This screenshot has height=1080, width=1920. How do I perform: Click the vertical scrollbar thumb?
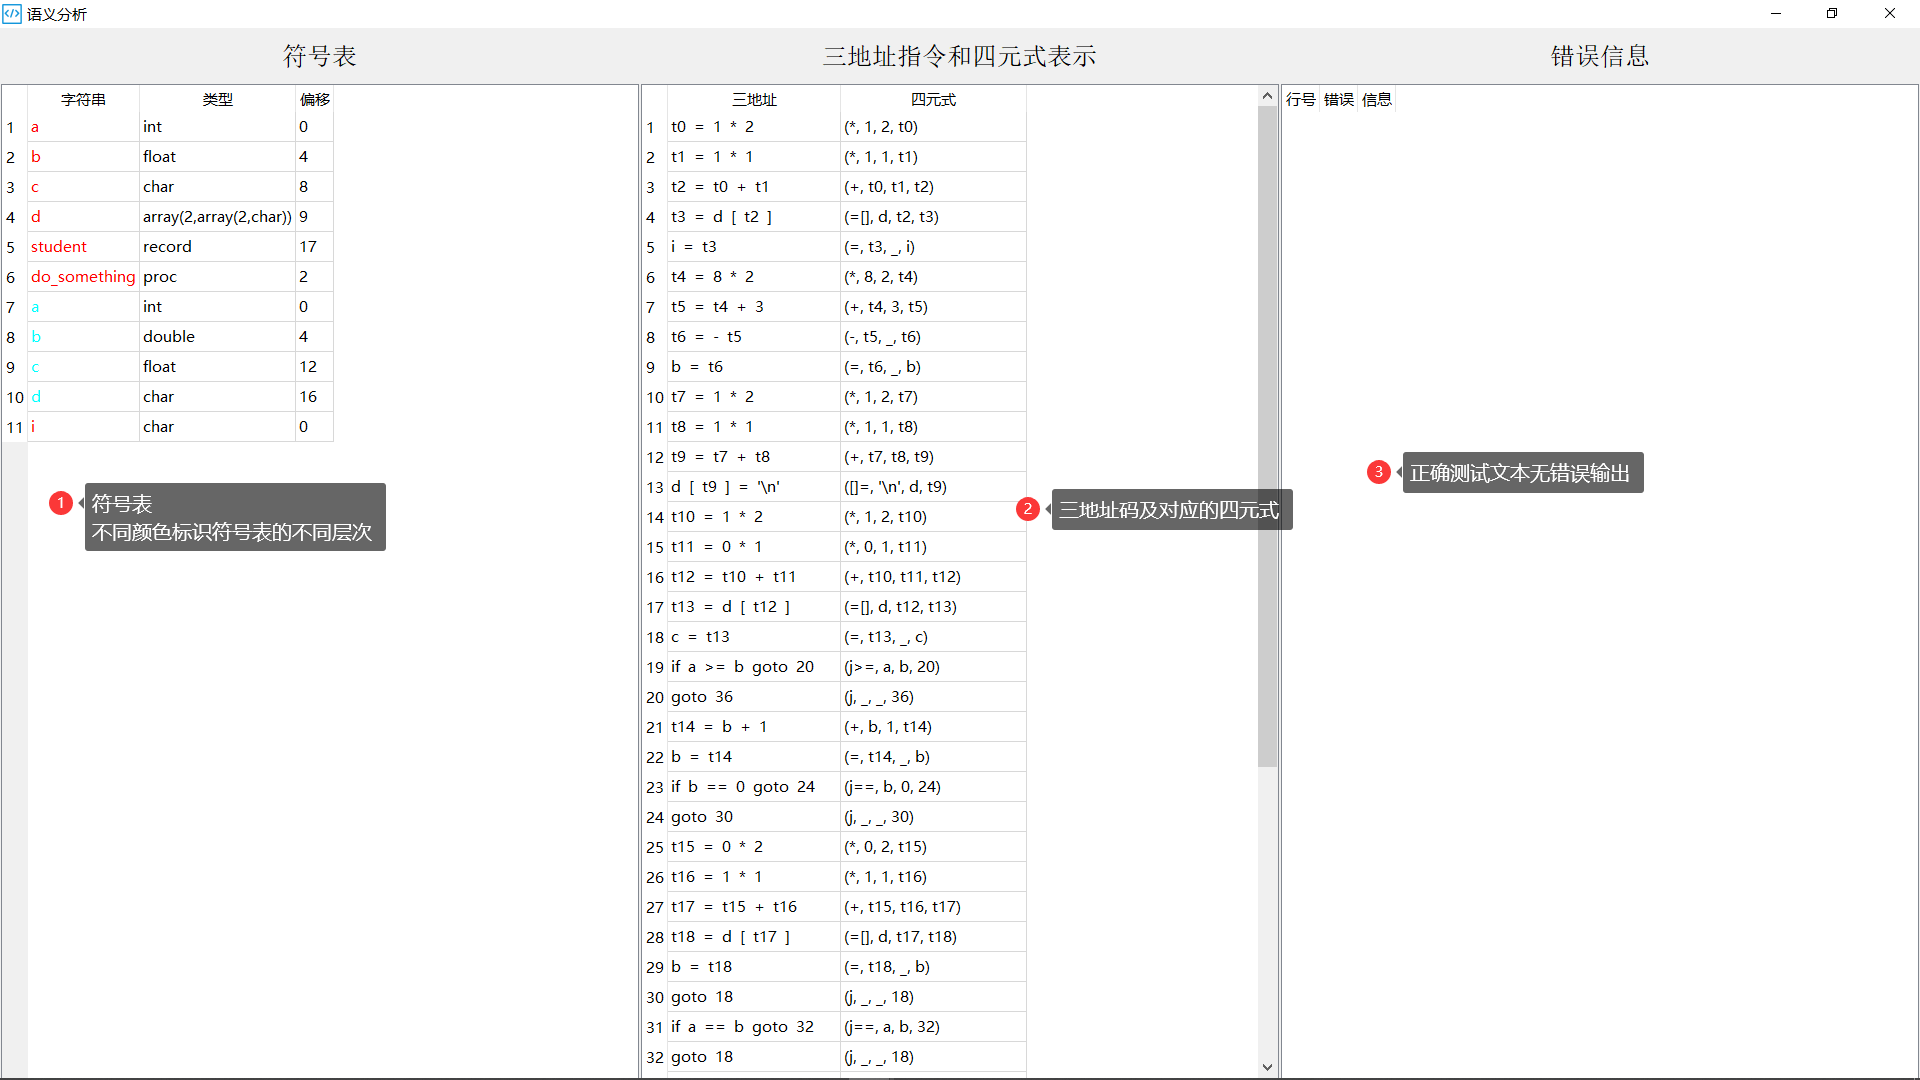click(x=1267, y=435)
